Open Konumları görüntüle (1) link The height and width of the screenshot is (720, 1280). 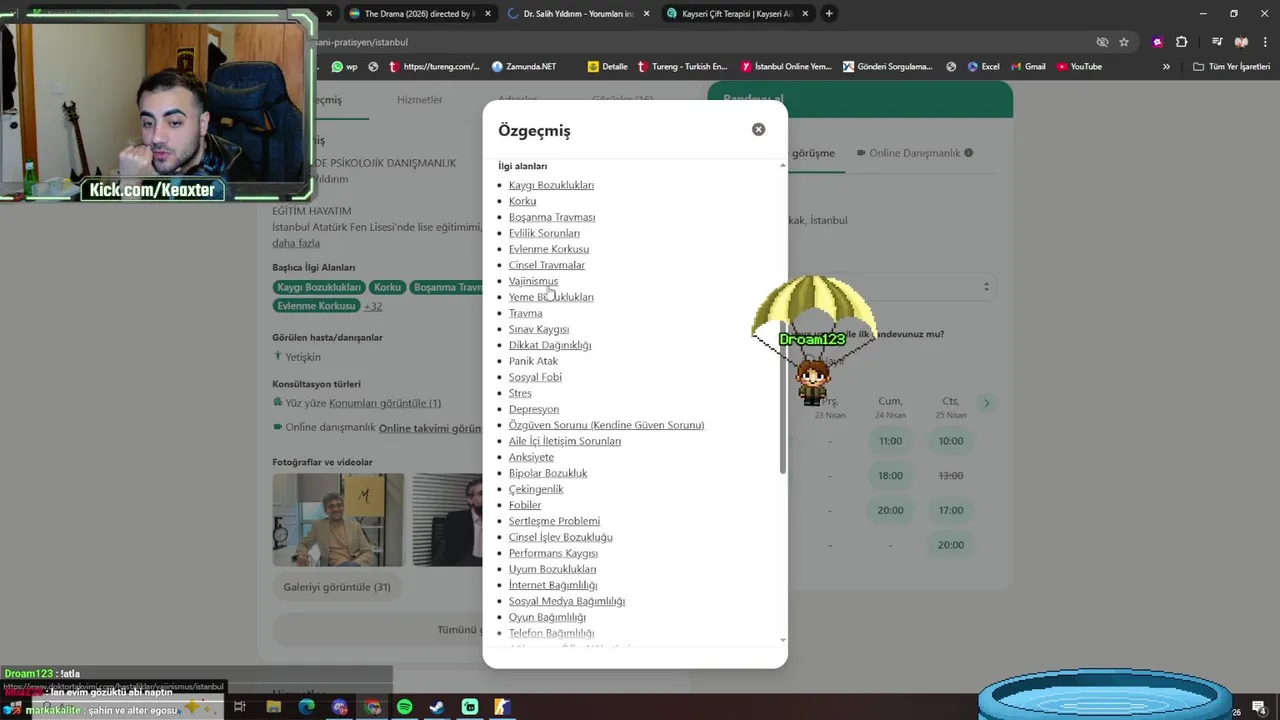[x=385, y=403]
